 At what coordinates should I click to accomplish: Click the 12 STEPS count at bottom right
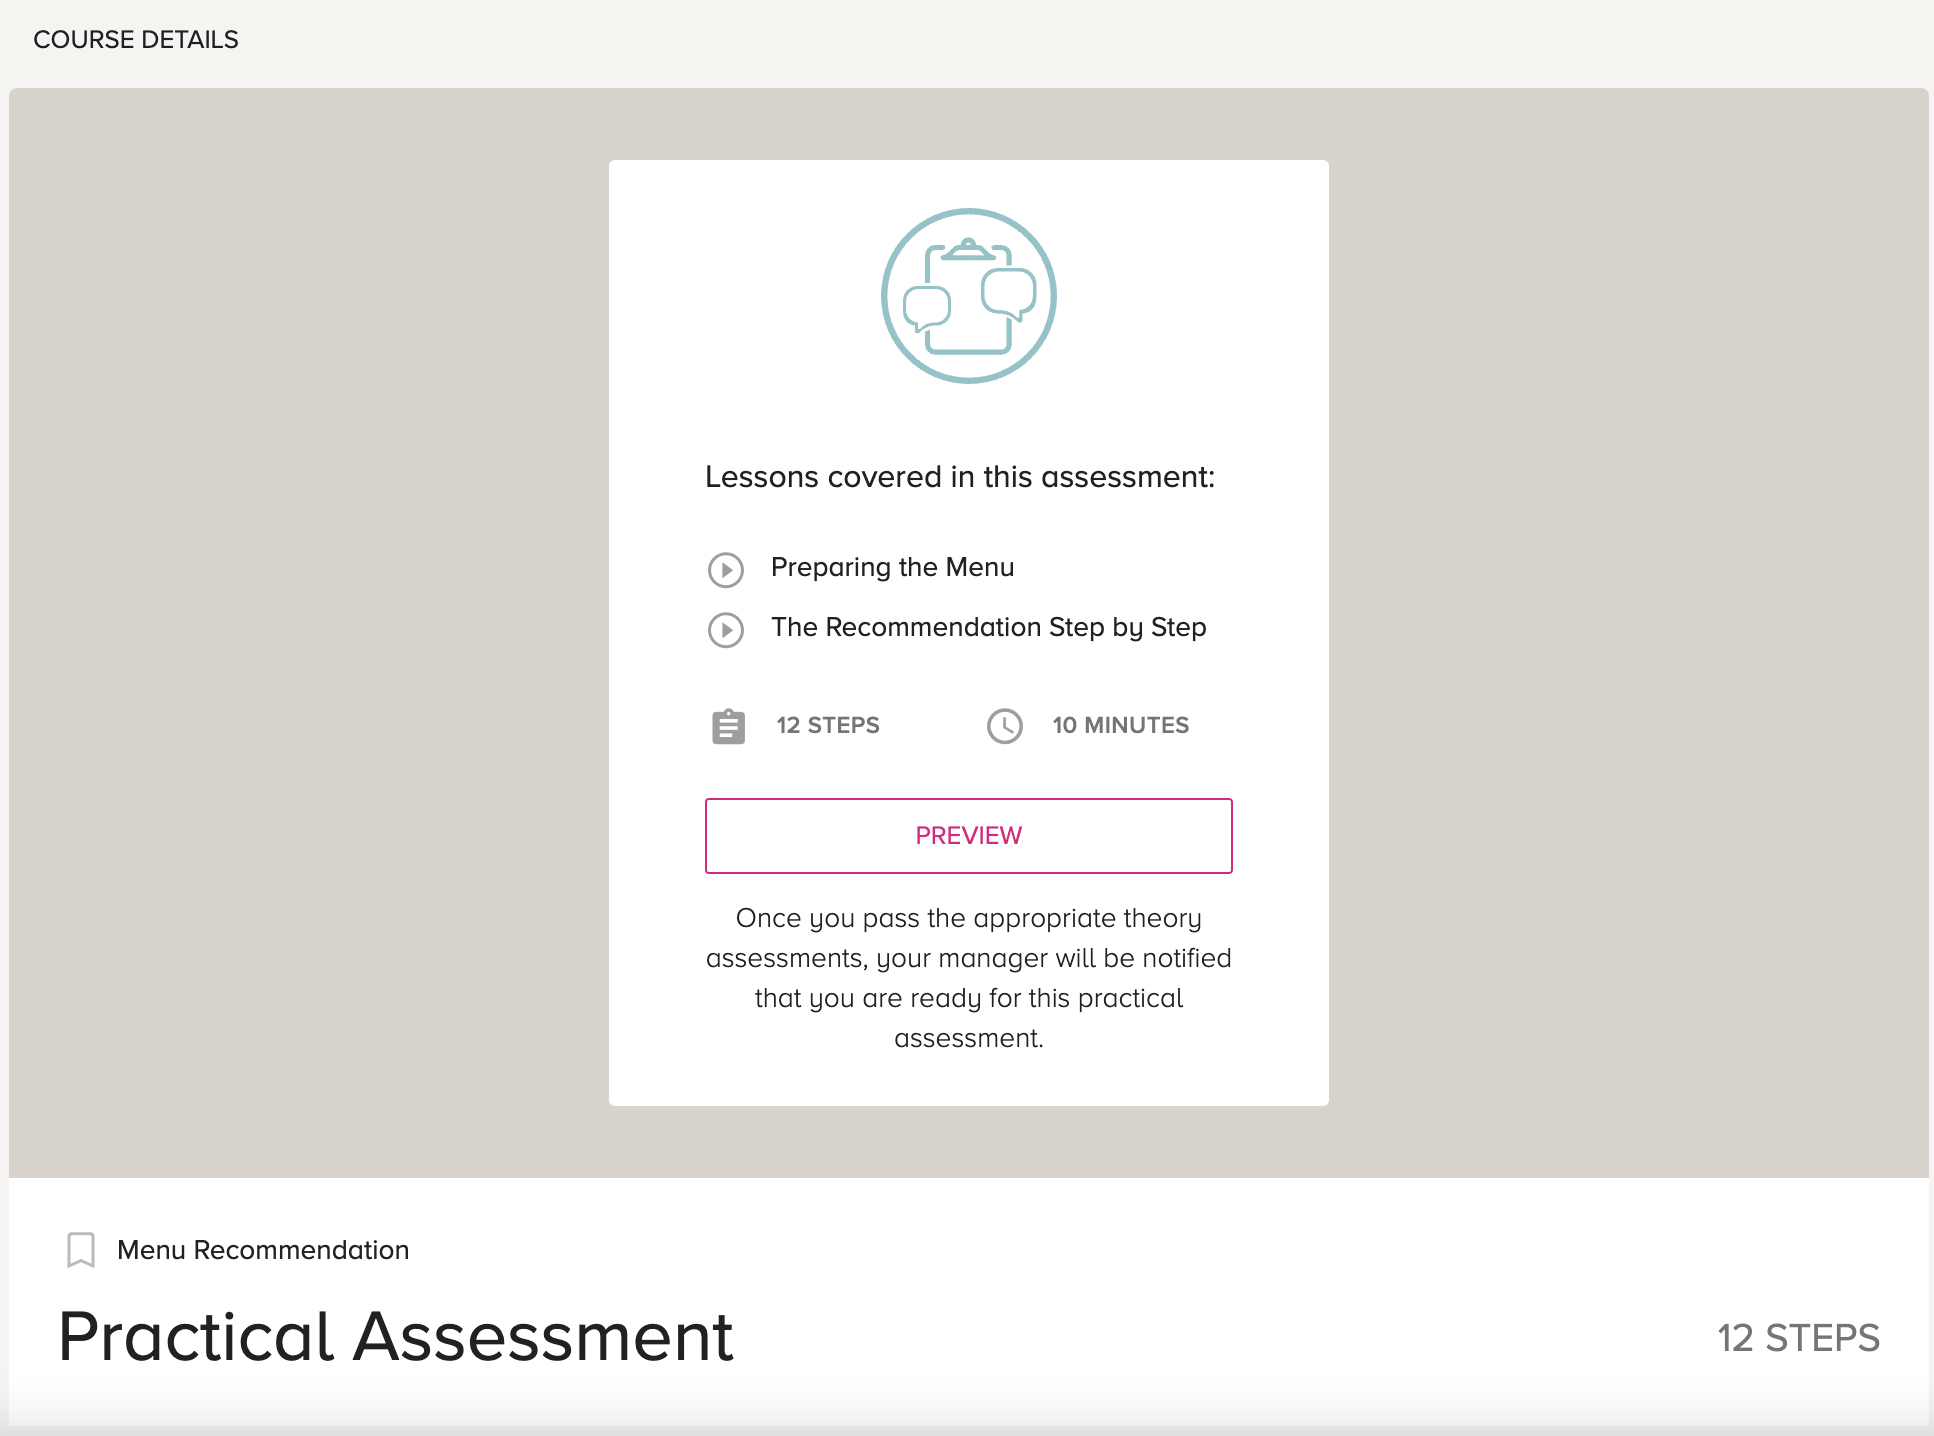click(x=1798, y=1338)
